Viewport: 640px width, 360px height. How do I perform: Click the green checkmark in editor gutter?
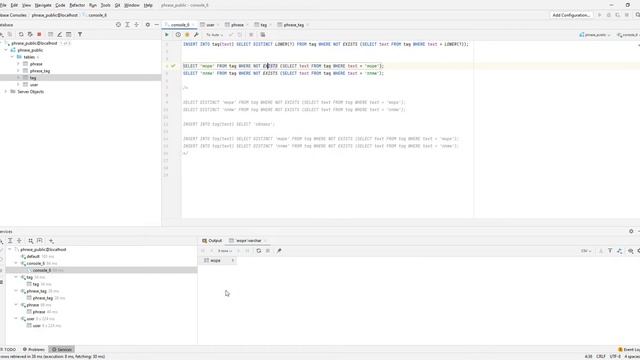tap(173, 66)
